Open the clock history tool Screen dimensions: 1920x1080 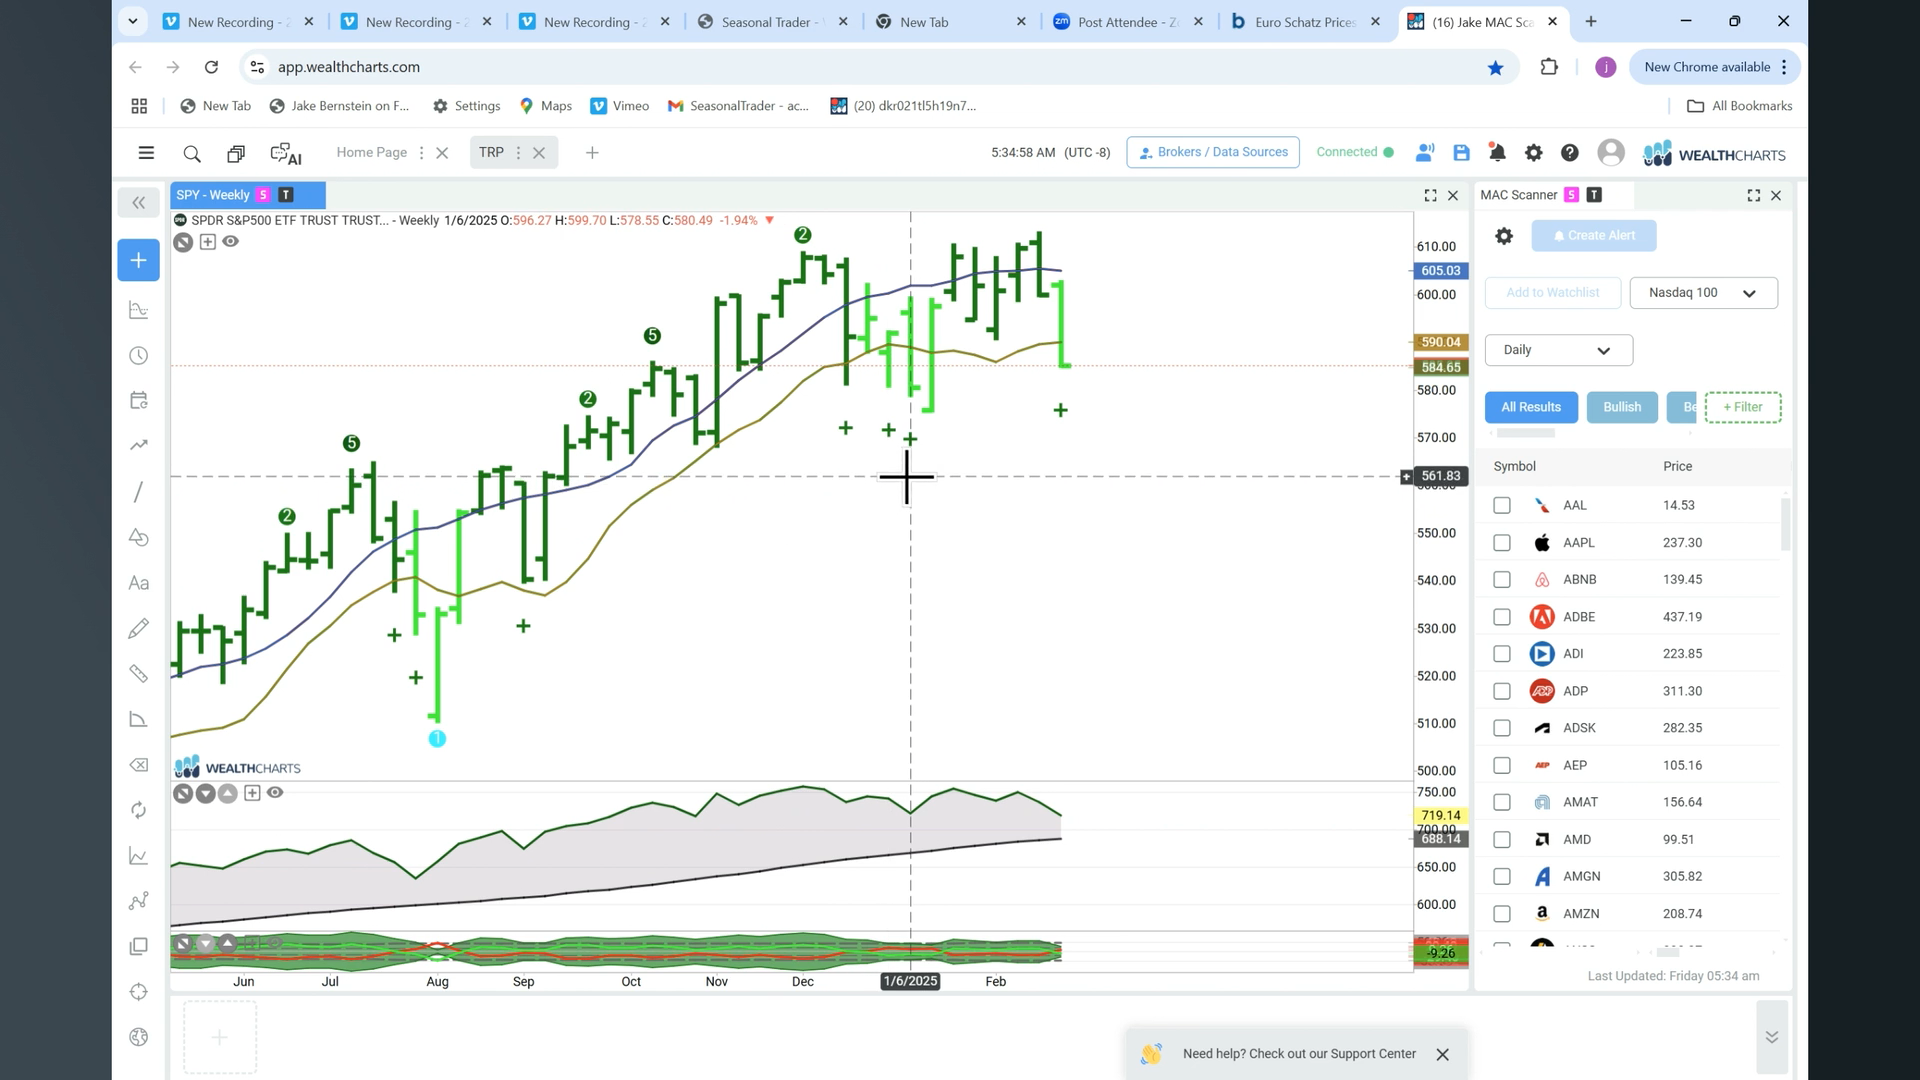point(139,356)
